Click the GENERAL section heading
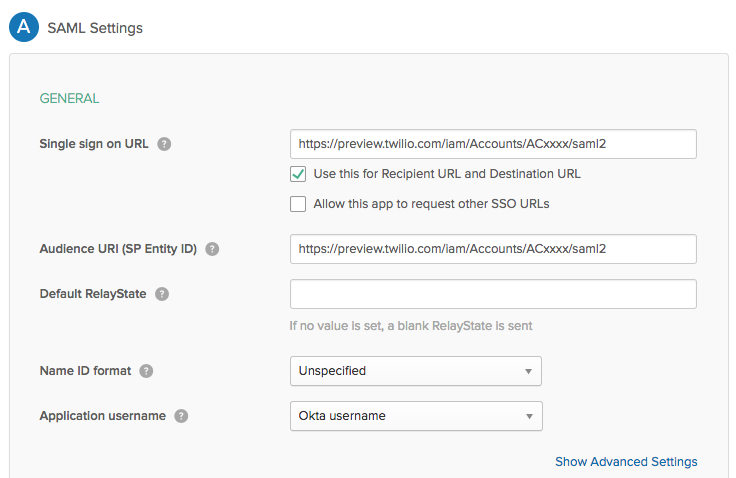Image resolution: width=736 pixels, height=478 pixels. pos(69,98)
